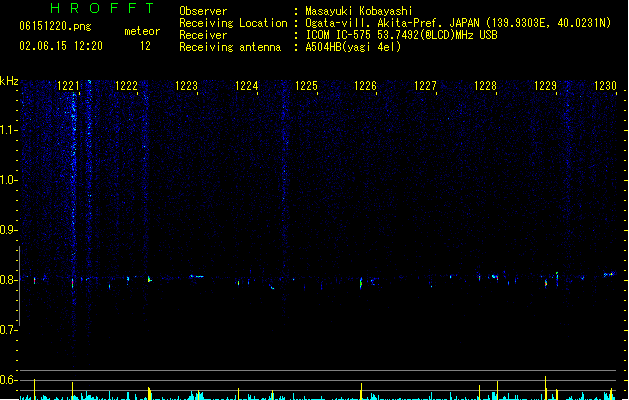The height and width of the screenshot is (400, 629).
Task: Click the 1.1 frequency axis label
Action: 8,130
